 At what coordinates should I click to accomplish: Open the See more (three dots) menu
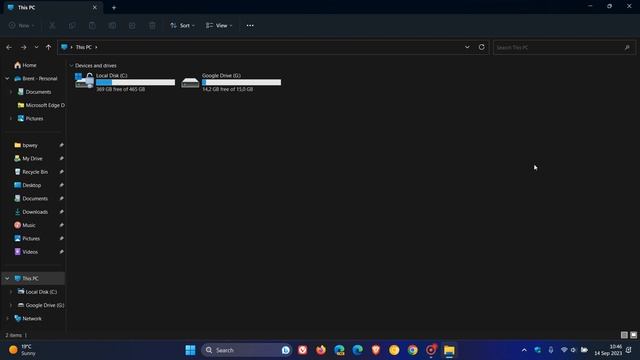(250, 26)
